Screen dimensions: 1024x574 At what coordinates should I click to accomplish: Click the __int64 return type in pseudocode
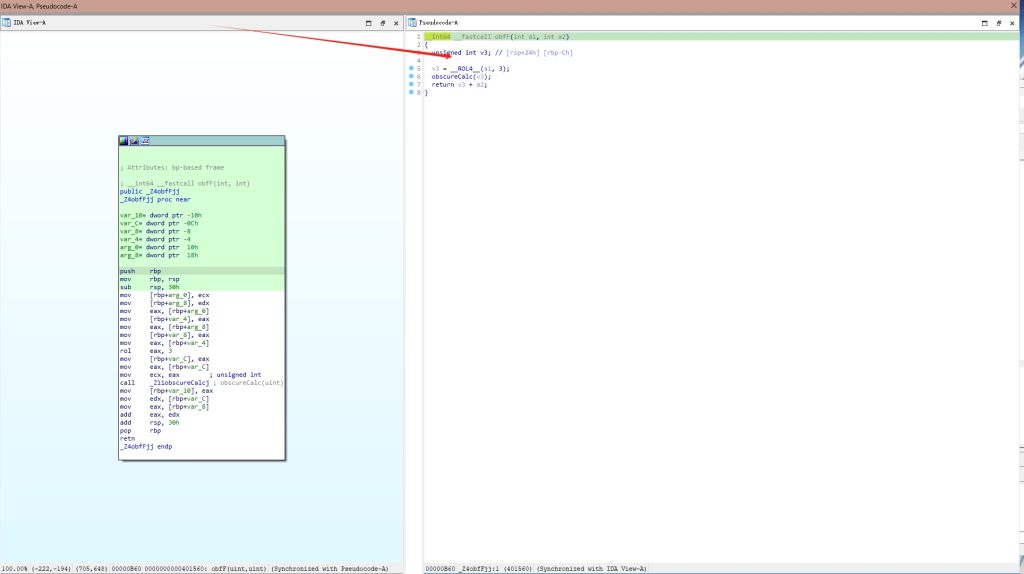[x=438, y=37]
